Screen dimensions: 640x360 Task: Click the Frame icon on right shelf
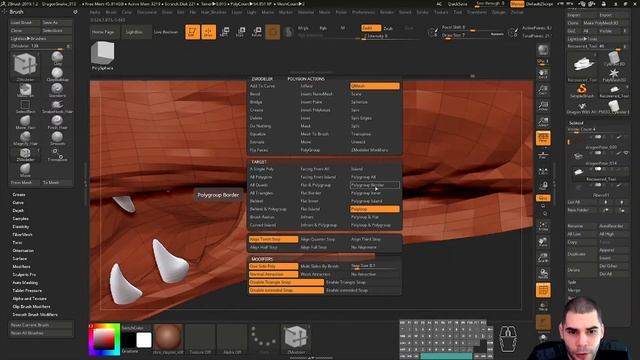coord(543,226)
